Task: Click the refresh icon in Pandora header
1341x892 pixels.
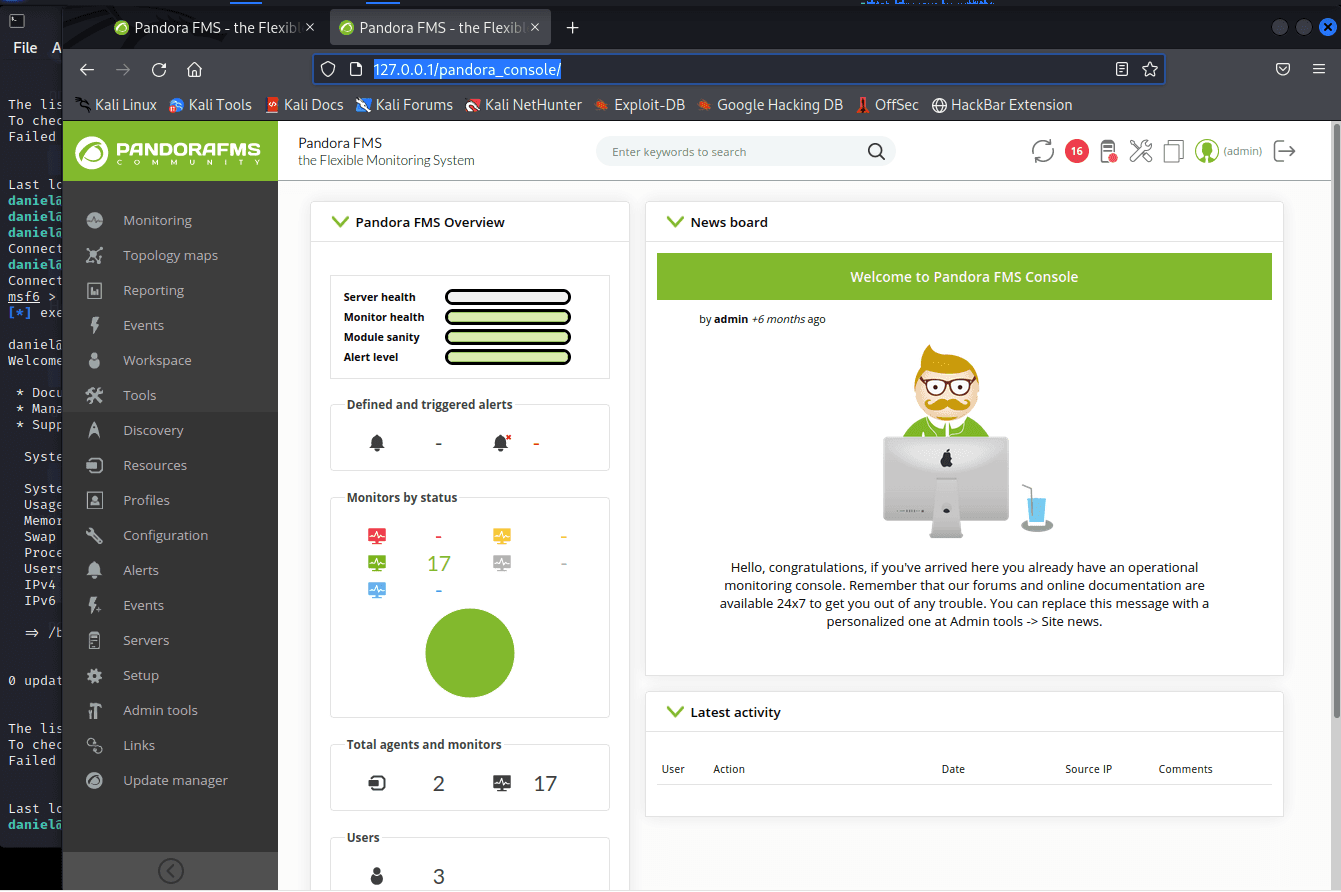Action: [1043, 152]
